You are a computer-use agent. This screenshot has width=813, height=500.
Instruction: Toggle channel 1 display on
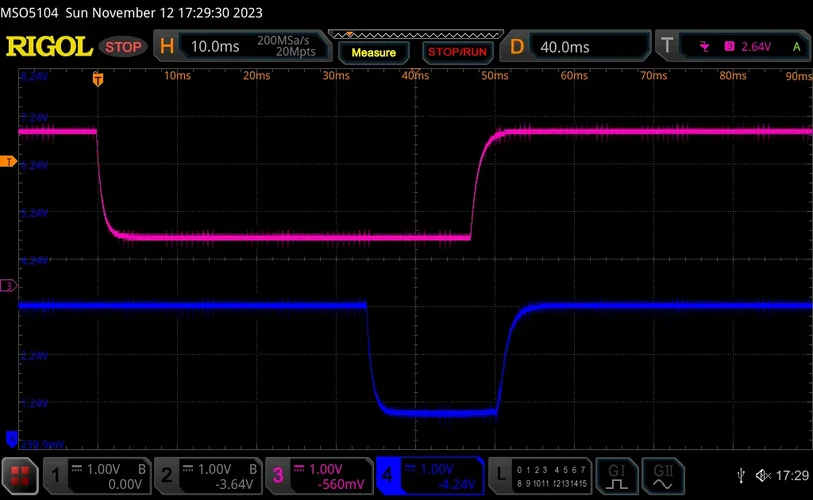pos(96,475)
